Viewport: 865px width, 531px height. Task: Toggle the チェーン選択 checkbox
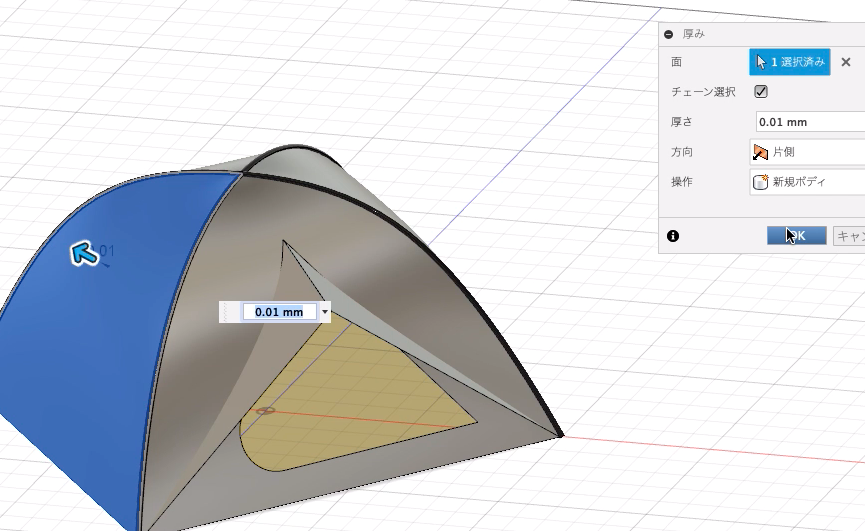[761, 92]
